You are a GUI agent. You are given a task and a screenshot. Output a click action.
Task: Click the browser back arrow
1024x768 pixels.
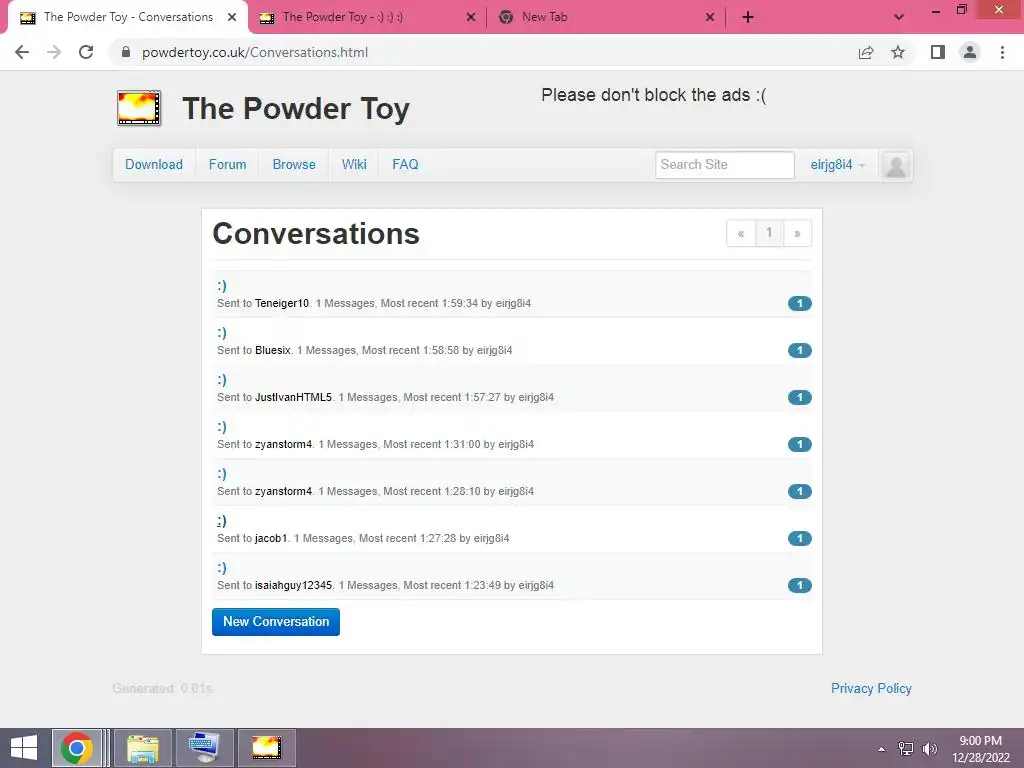22,52
